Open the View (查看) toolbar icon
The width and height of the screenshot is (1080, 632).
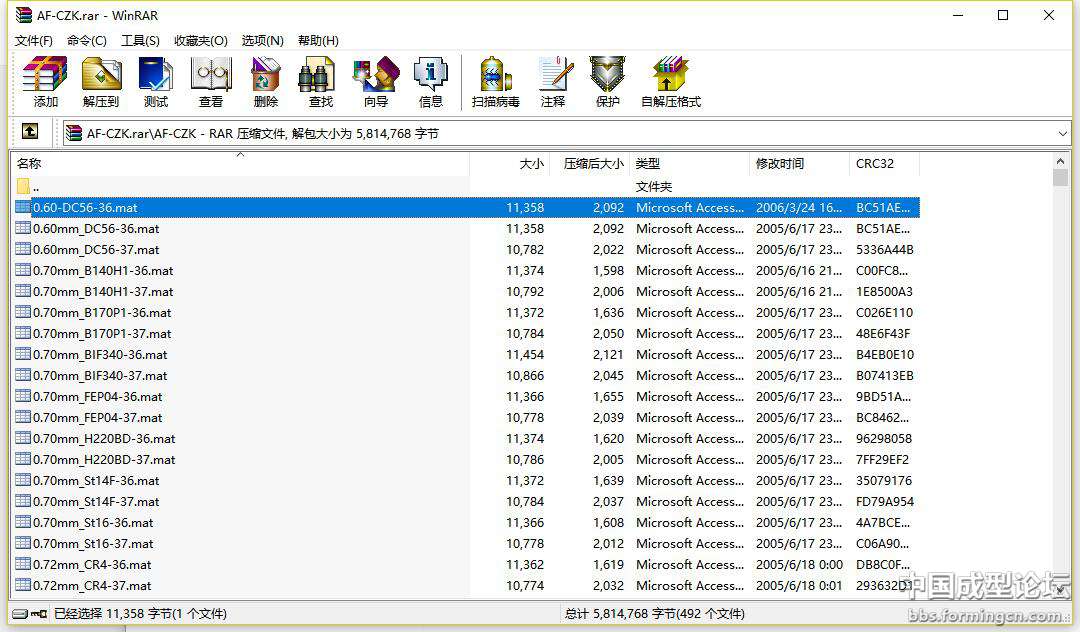[x=211, y=80]
